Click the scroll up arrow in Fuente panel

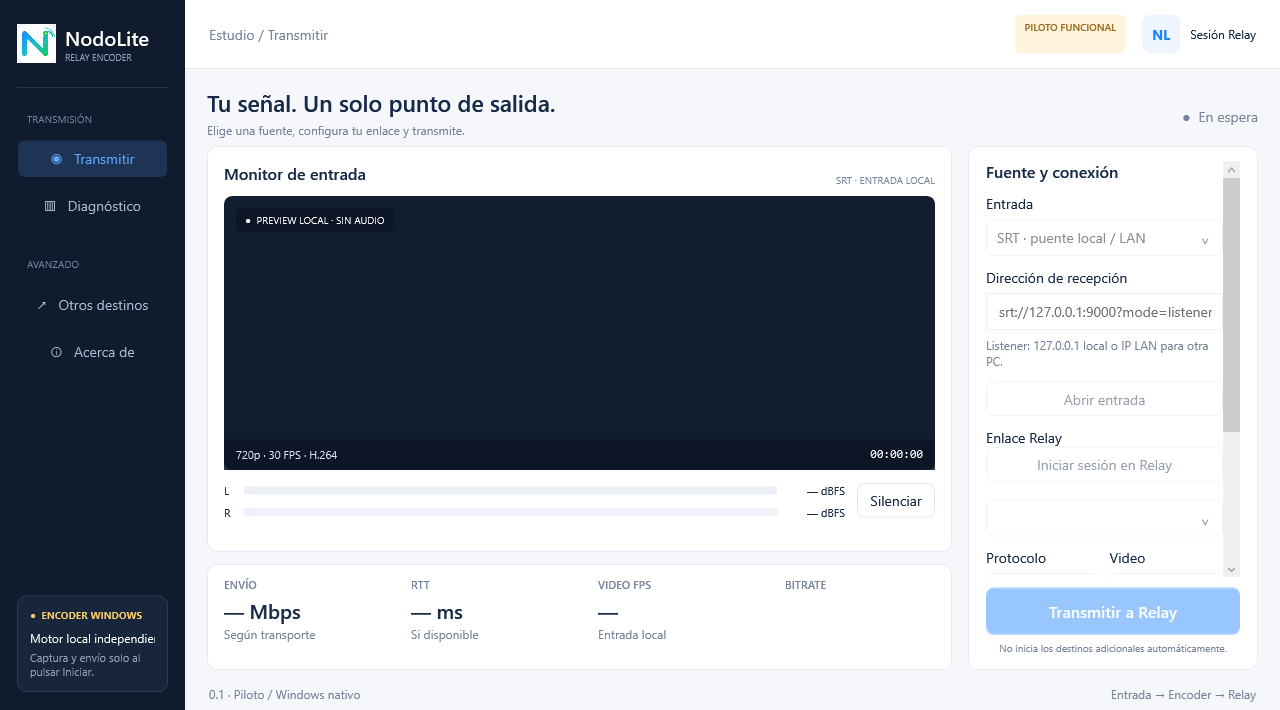[1231, 170]
